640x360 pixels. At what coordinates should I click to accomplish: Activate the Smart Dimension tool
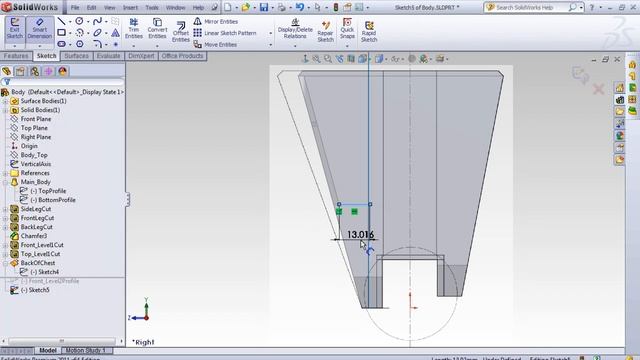(x=40, y=29)
